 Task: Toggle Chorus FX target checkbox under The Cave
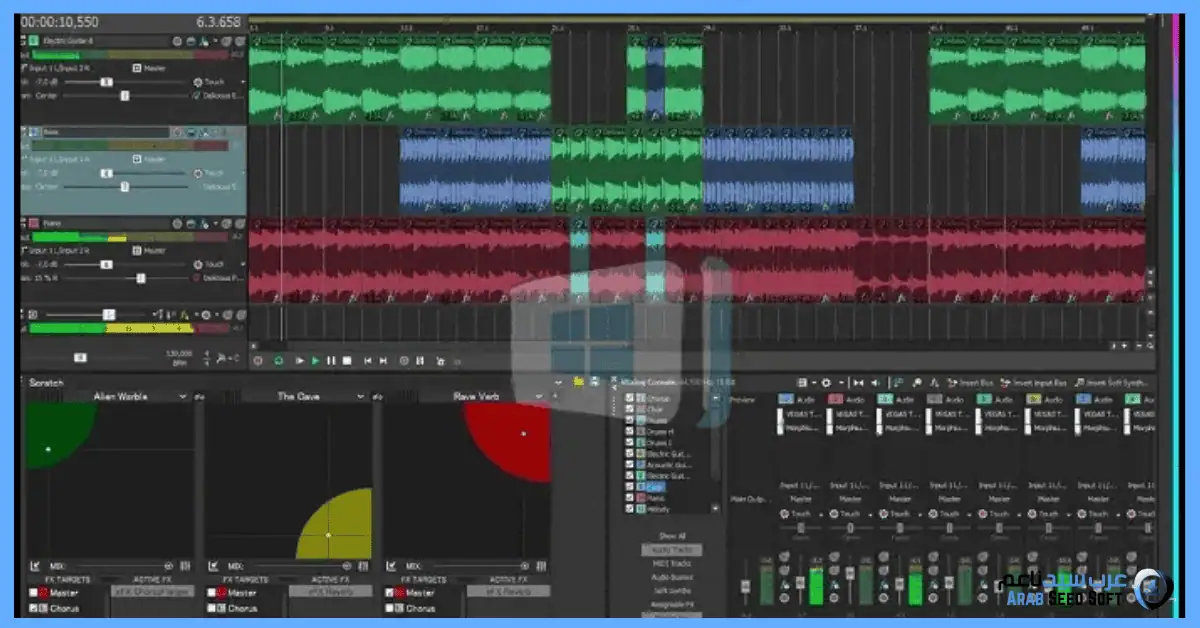(x=212, y=608)
